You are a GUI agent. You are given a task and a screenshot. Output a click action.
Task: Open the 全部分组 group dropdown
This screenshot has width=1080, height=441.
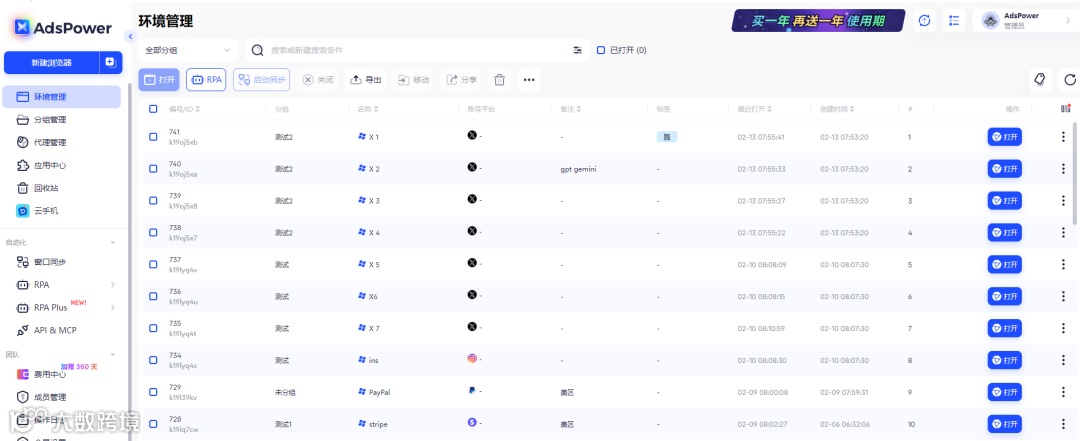coord(188,50)
